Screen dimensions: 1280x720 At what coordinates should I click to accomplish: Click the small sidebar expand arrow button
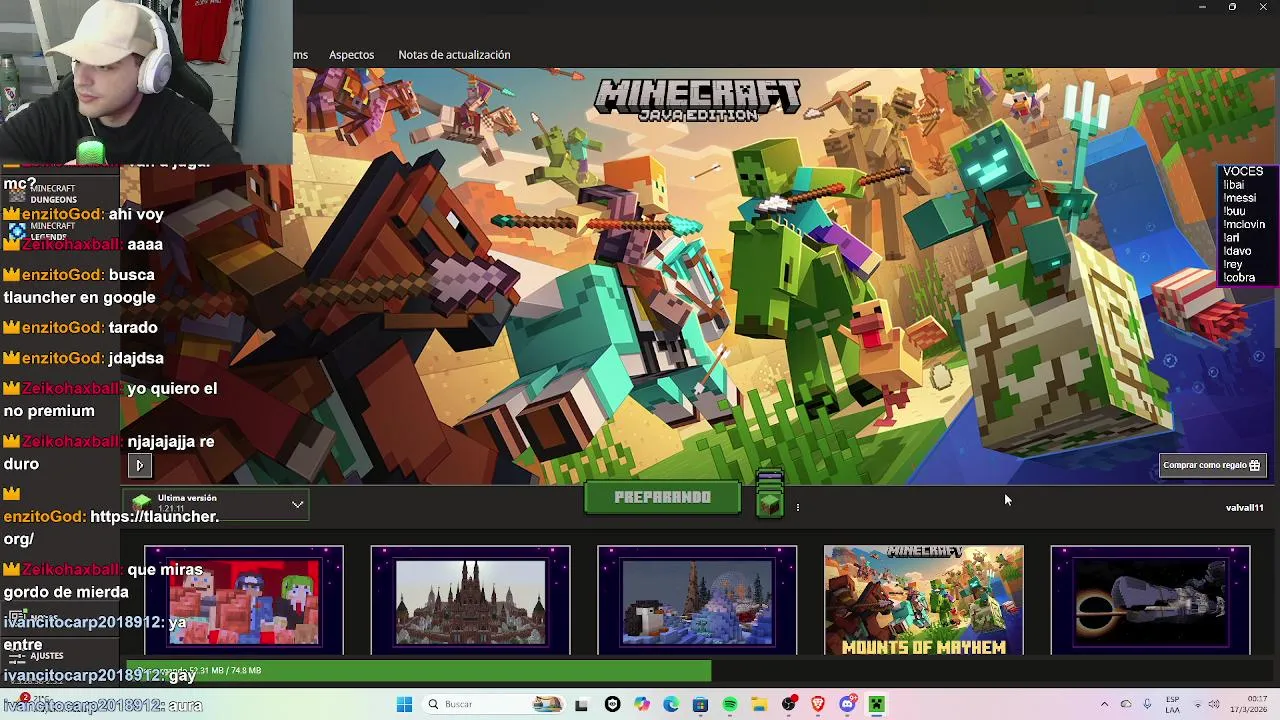(x=139, y=465)
